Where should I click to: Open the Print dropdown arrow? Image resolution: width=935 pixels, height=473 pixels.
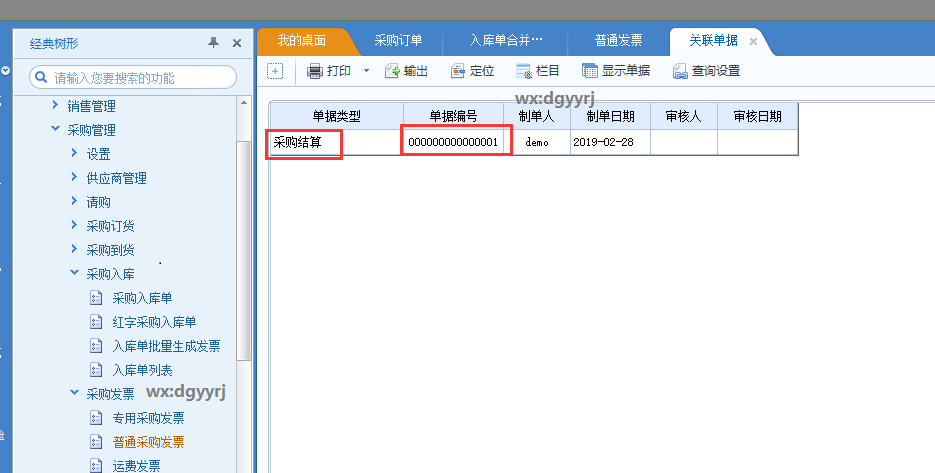tap(366, 71)
